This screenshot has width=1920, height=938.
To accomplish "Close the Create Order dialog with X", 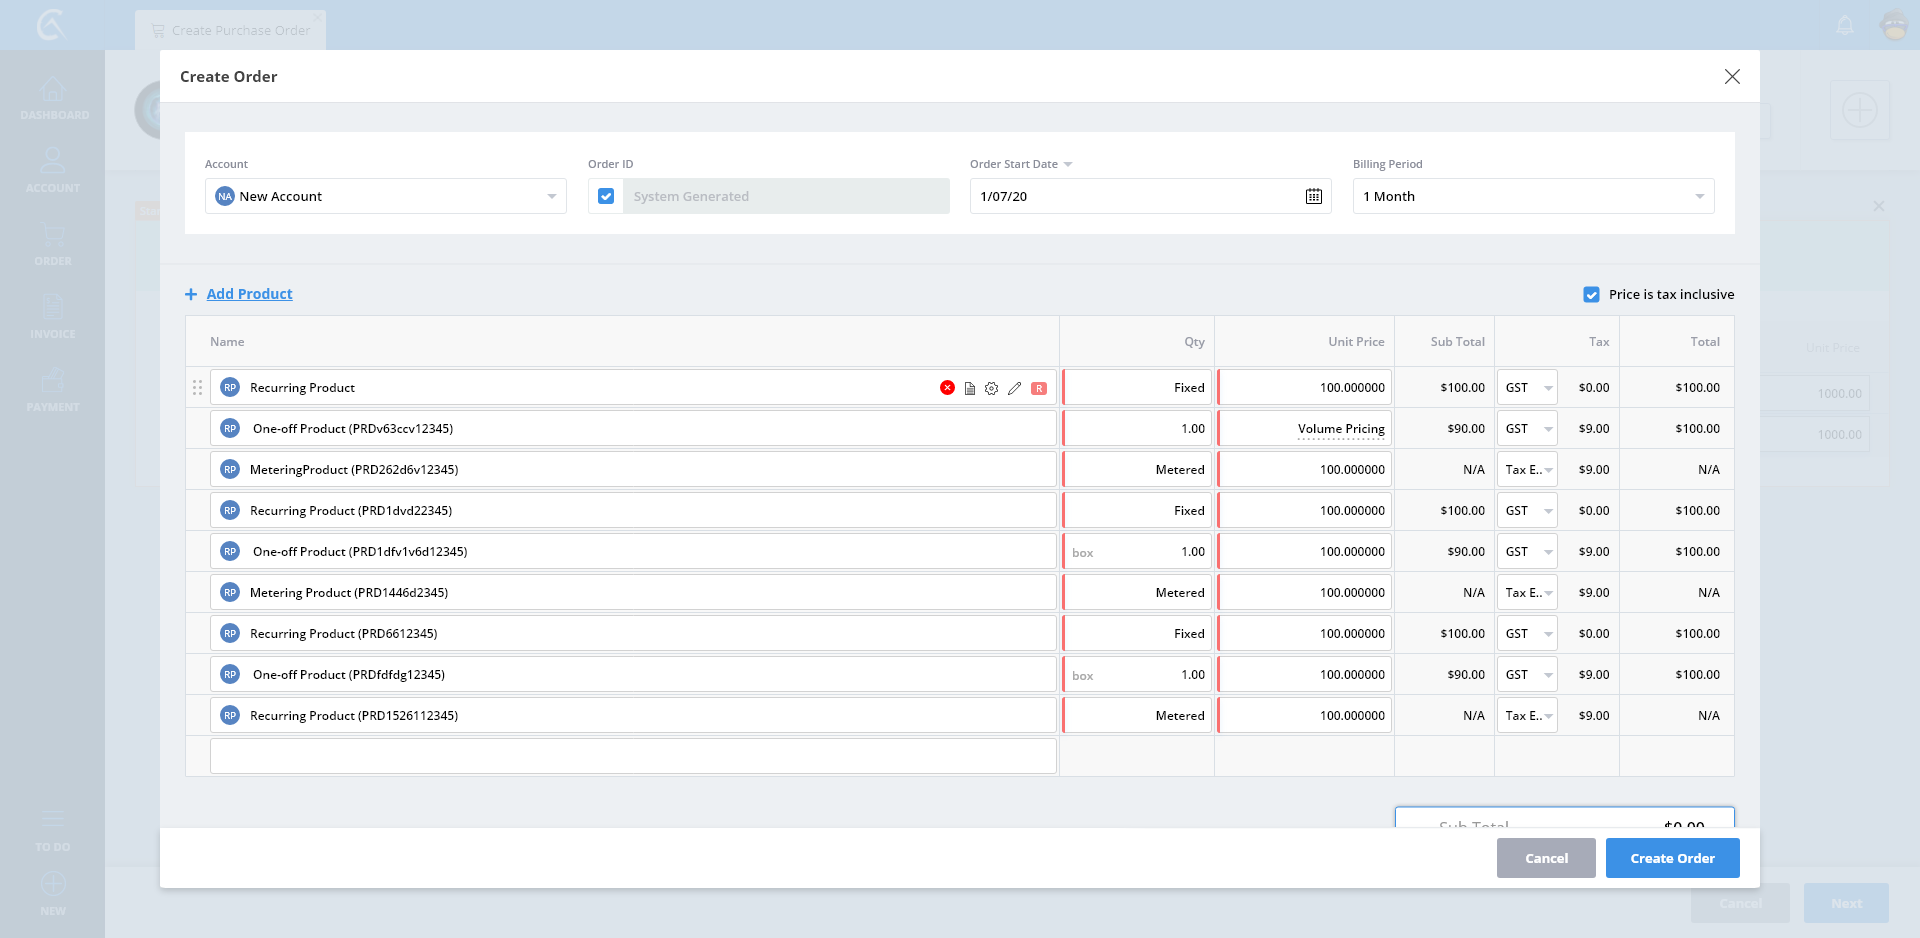I will (x=1732, y=77).
